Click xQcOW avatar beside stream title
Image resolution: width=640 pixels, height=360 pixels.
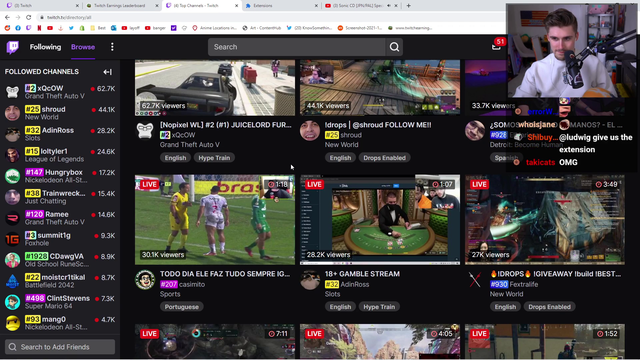145,131
